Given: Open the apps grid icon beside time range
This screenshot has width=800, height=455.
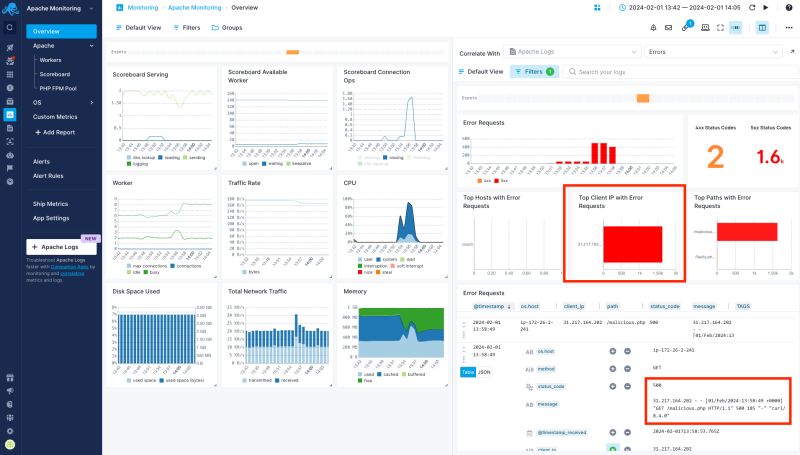Looking at the screenshot, I should pyautogui.click(x=597, y=8).
